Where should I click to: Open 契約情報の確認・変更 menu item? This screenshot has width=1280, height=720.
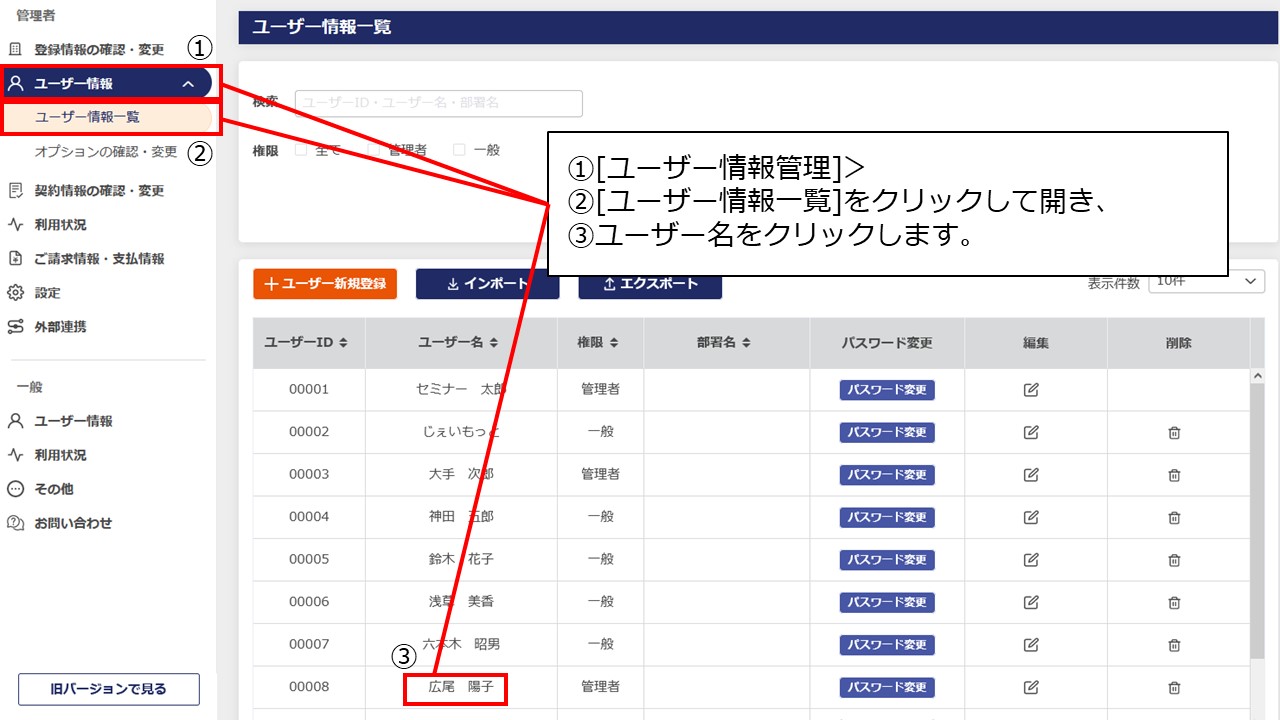click(98, 191)
